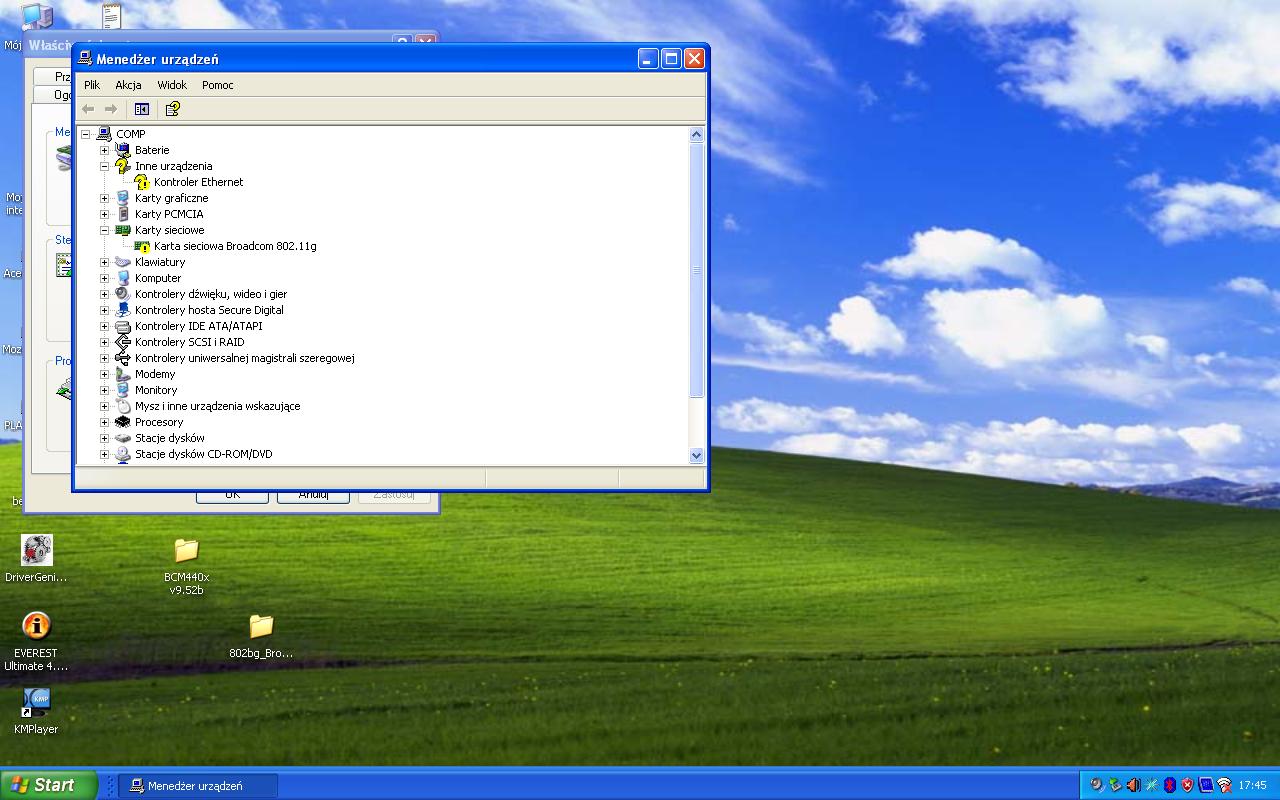Click the Karty PCMCIA card icon
This screenshot has width=1280, height=800.
(x=123, y=214)
